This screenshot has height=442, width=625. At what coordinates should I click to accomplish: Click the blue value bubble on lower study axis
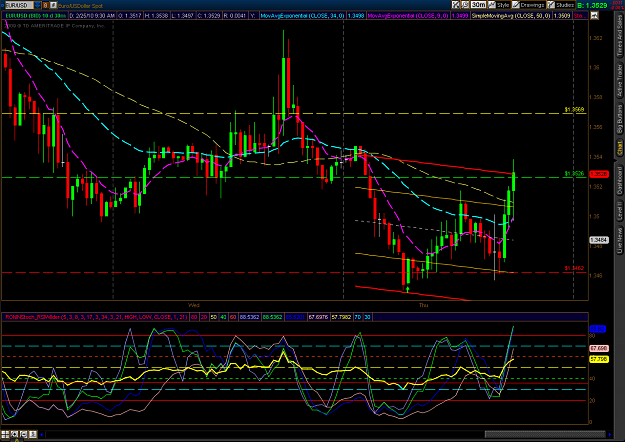coord(597,329)
